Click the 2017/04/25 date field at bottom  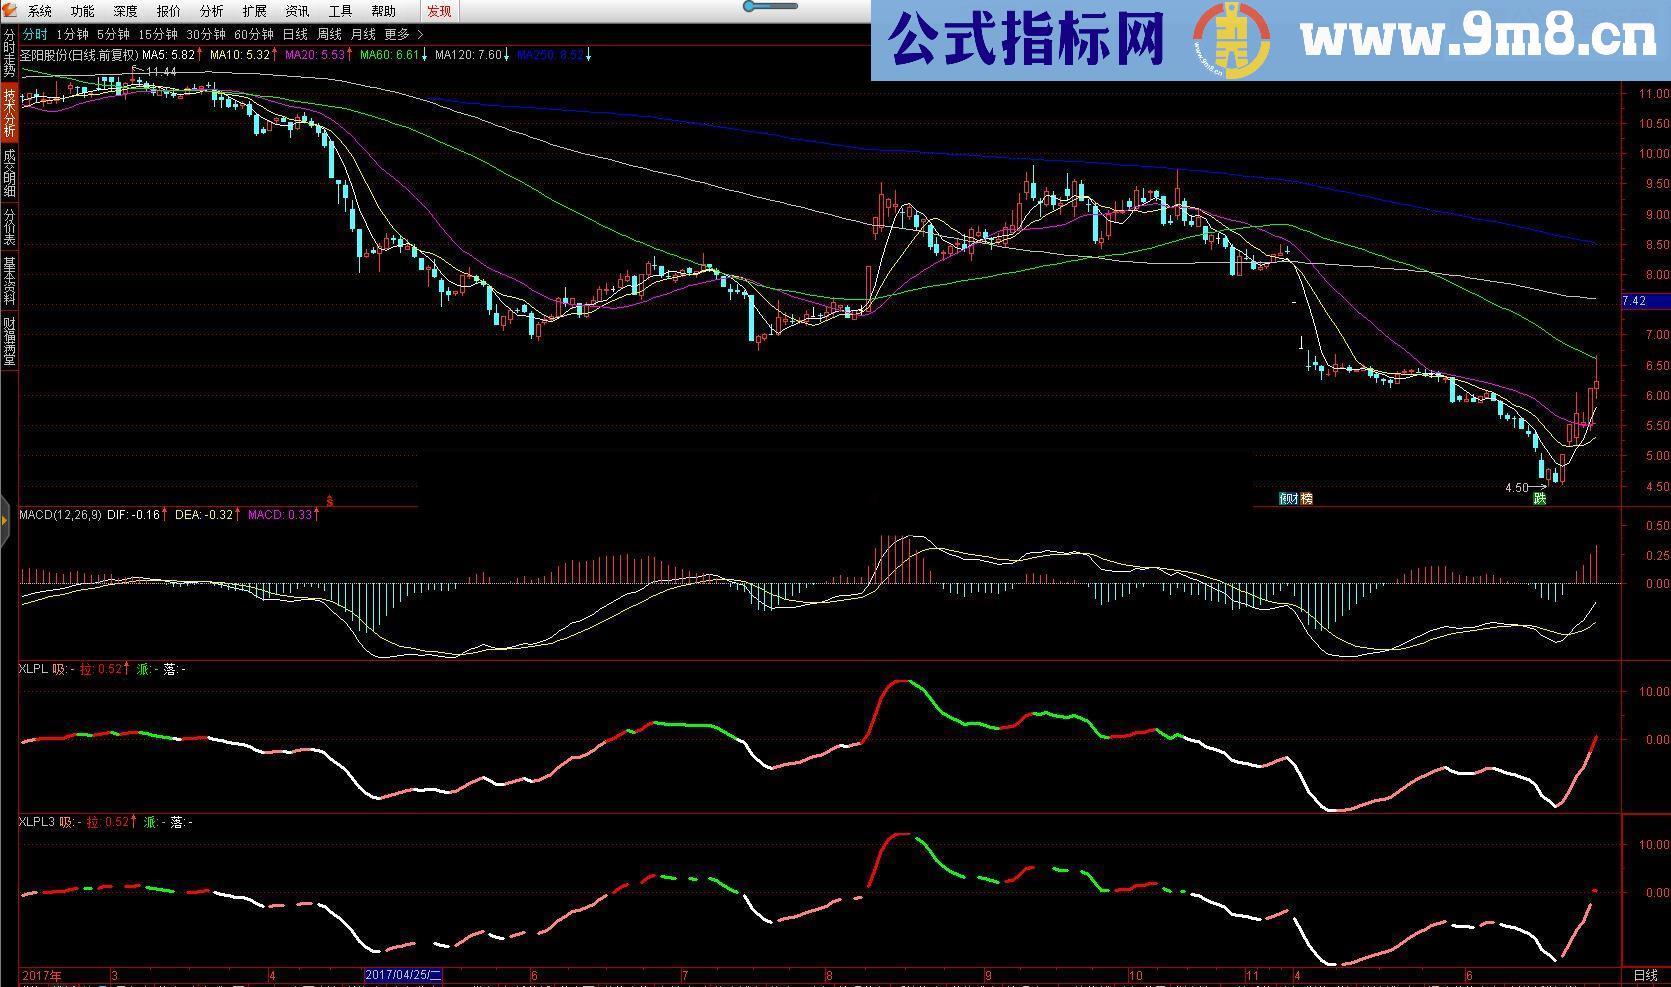402,975
